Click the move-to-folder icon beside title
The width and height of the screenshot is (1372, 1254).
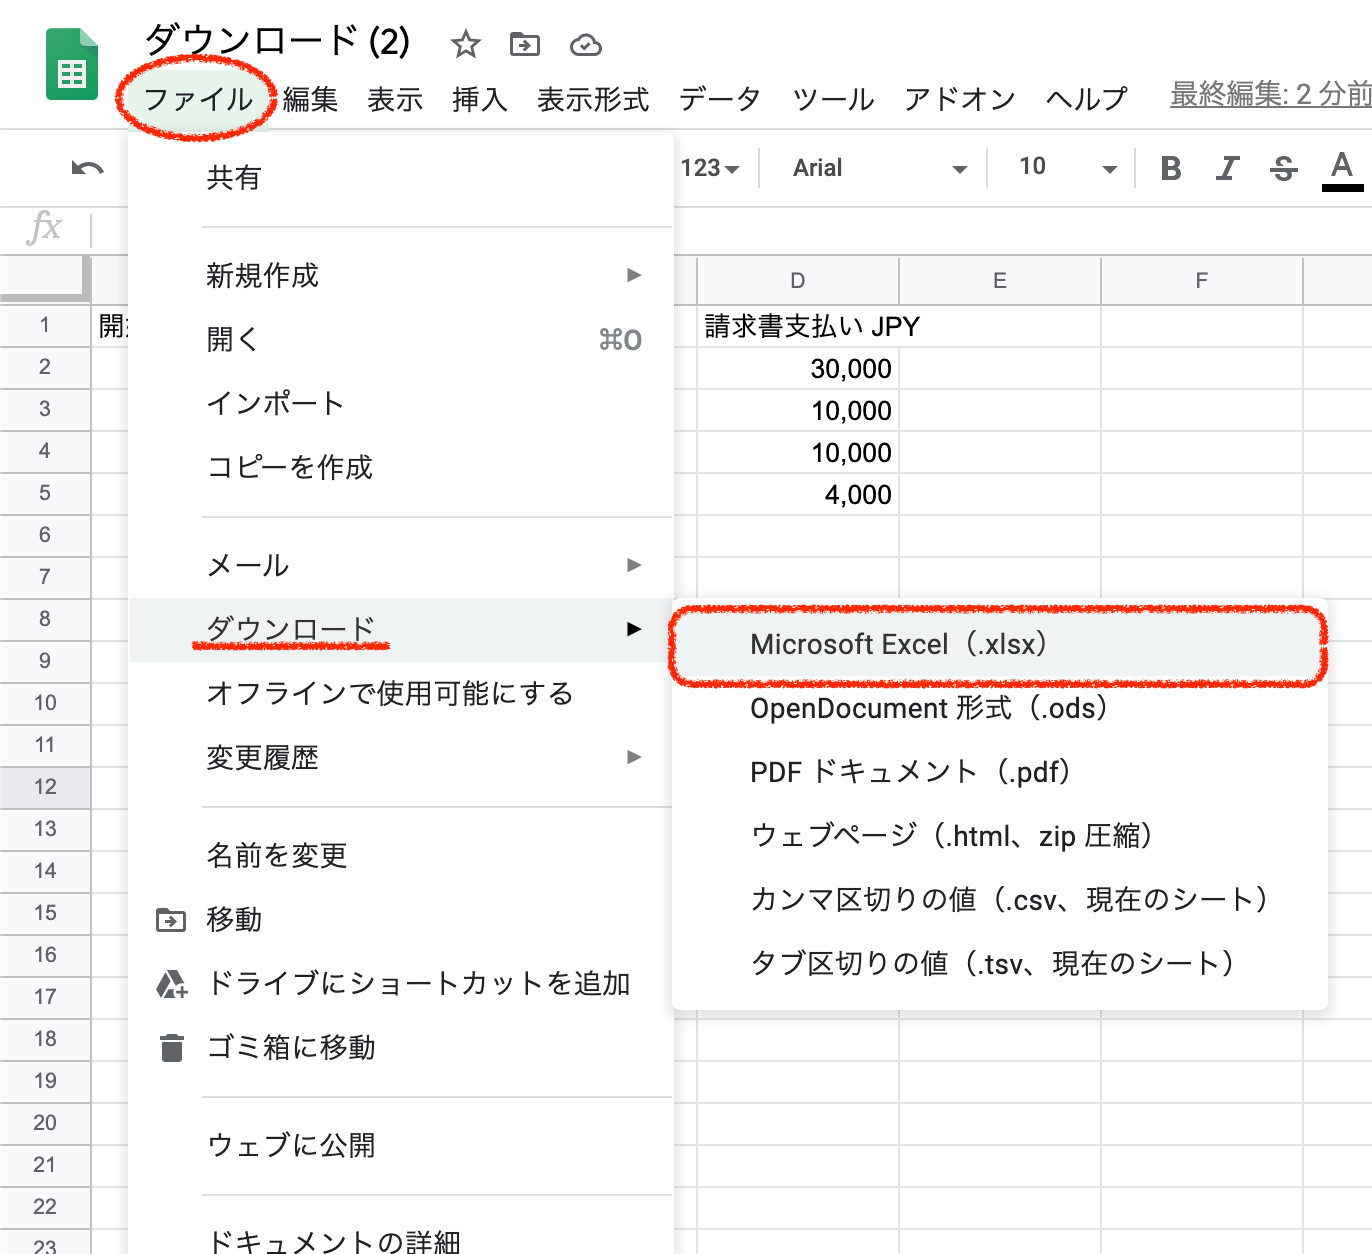(x=524, y=45)
